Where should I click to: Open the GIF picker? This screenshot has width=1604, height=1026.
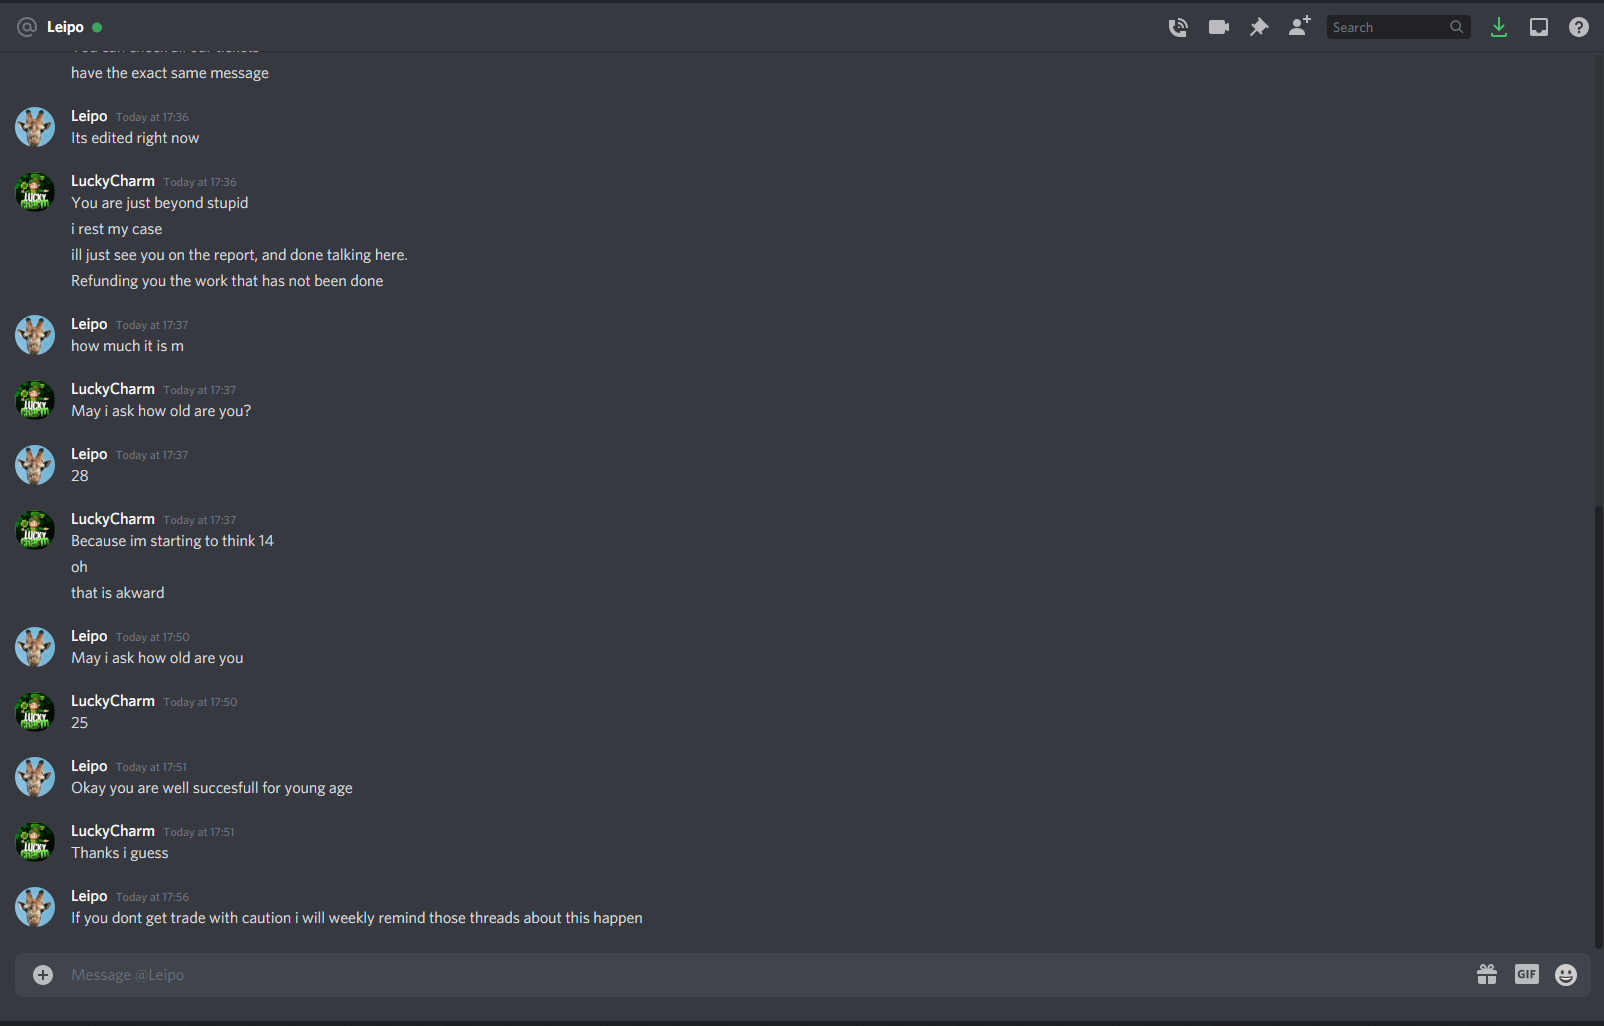[1526, 974]
